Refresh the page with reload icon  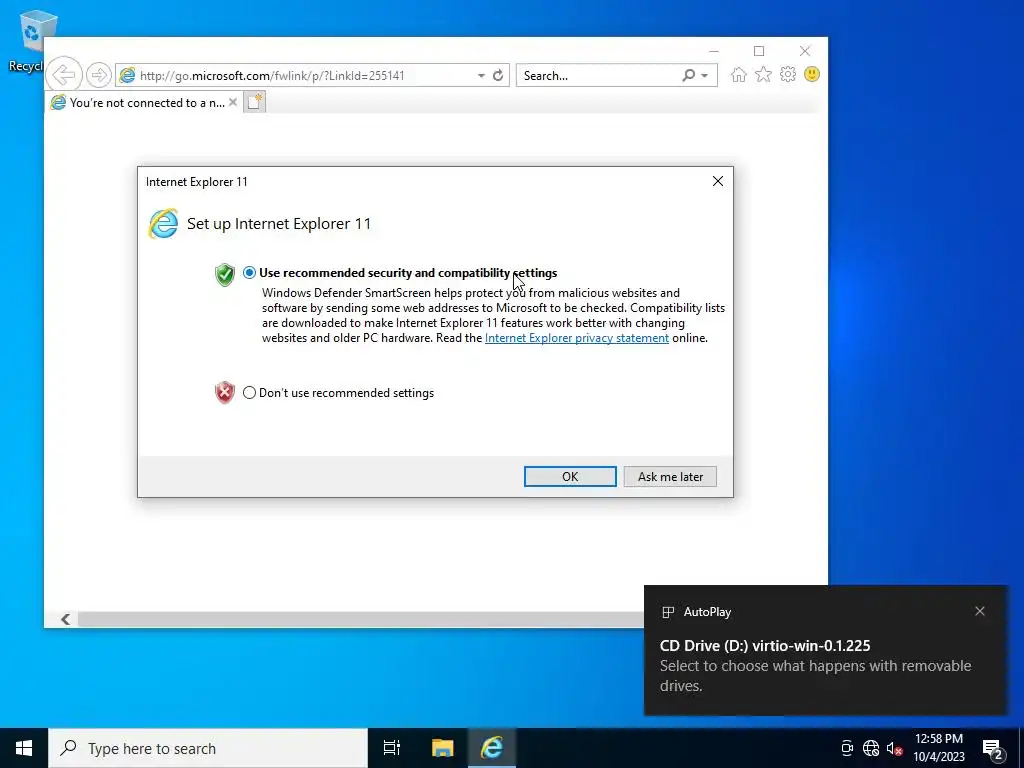tap(498, 75)
